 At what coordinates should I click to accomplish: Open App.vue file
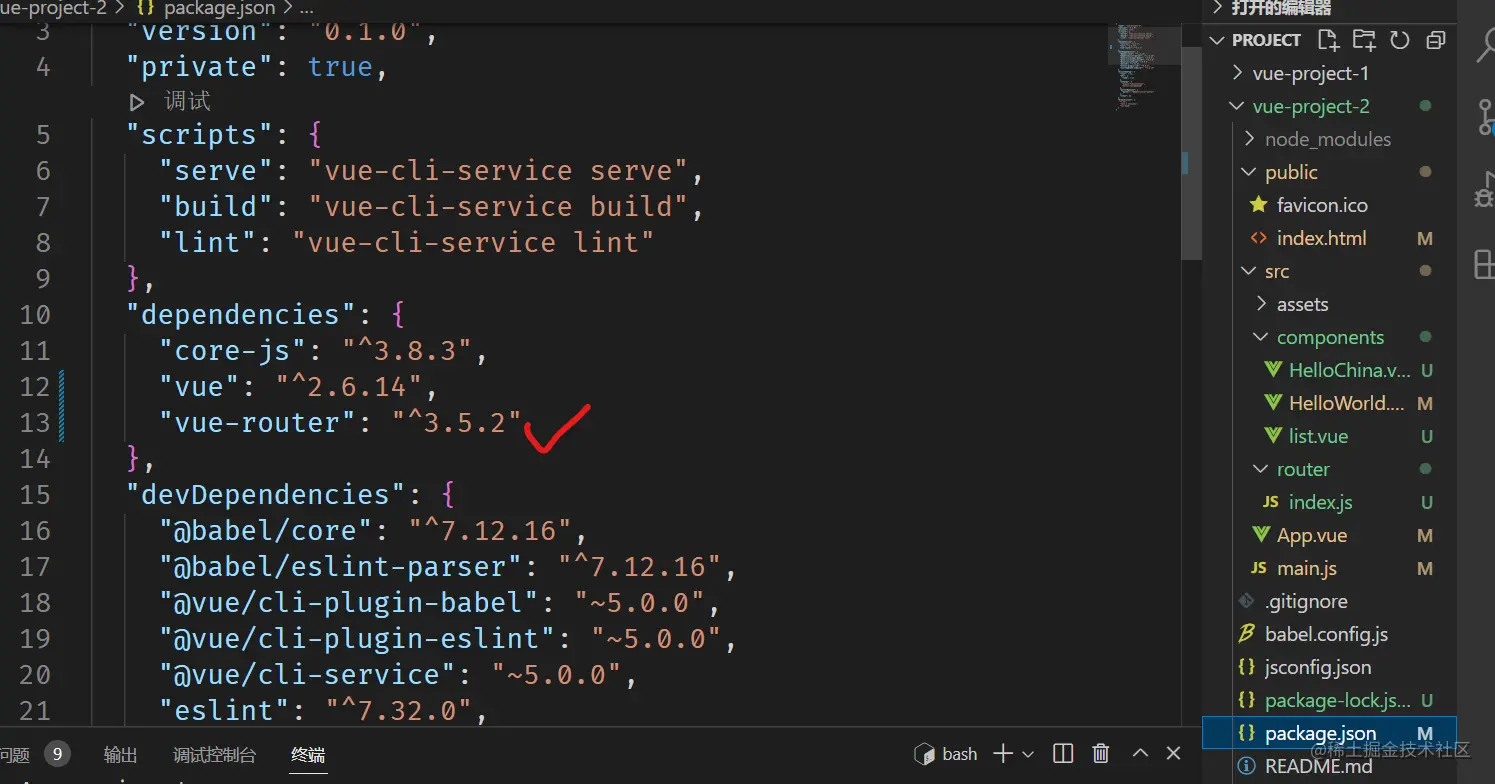[x=1312, y=535]
